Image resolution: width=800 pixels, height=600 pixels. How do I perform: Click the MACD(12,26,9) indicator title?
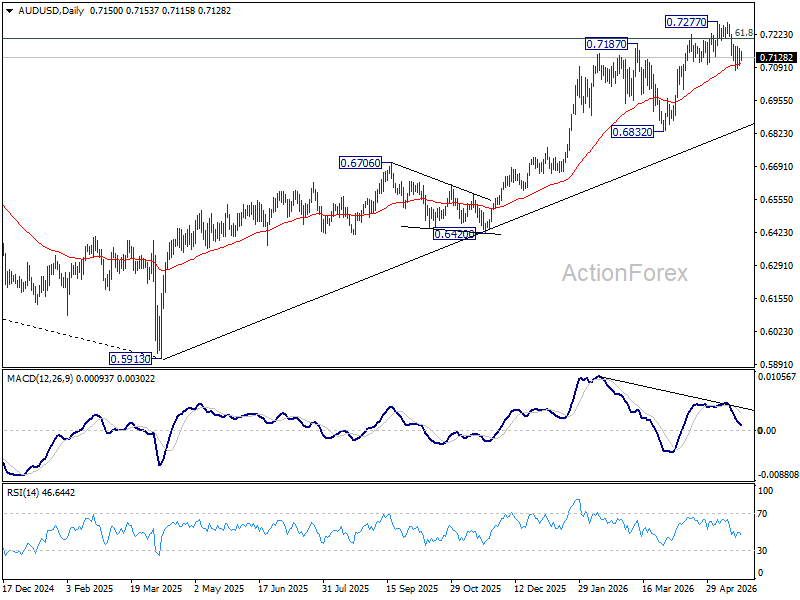coord(40,379)
